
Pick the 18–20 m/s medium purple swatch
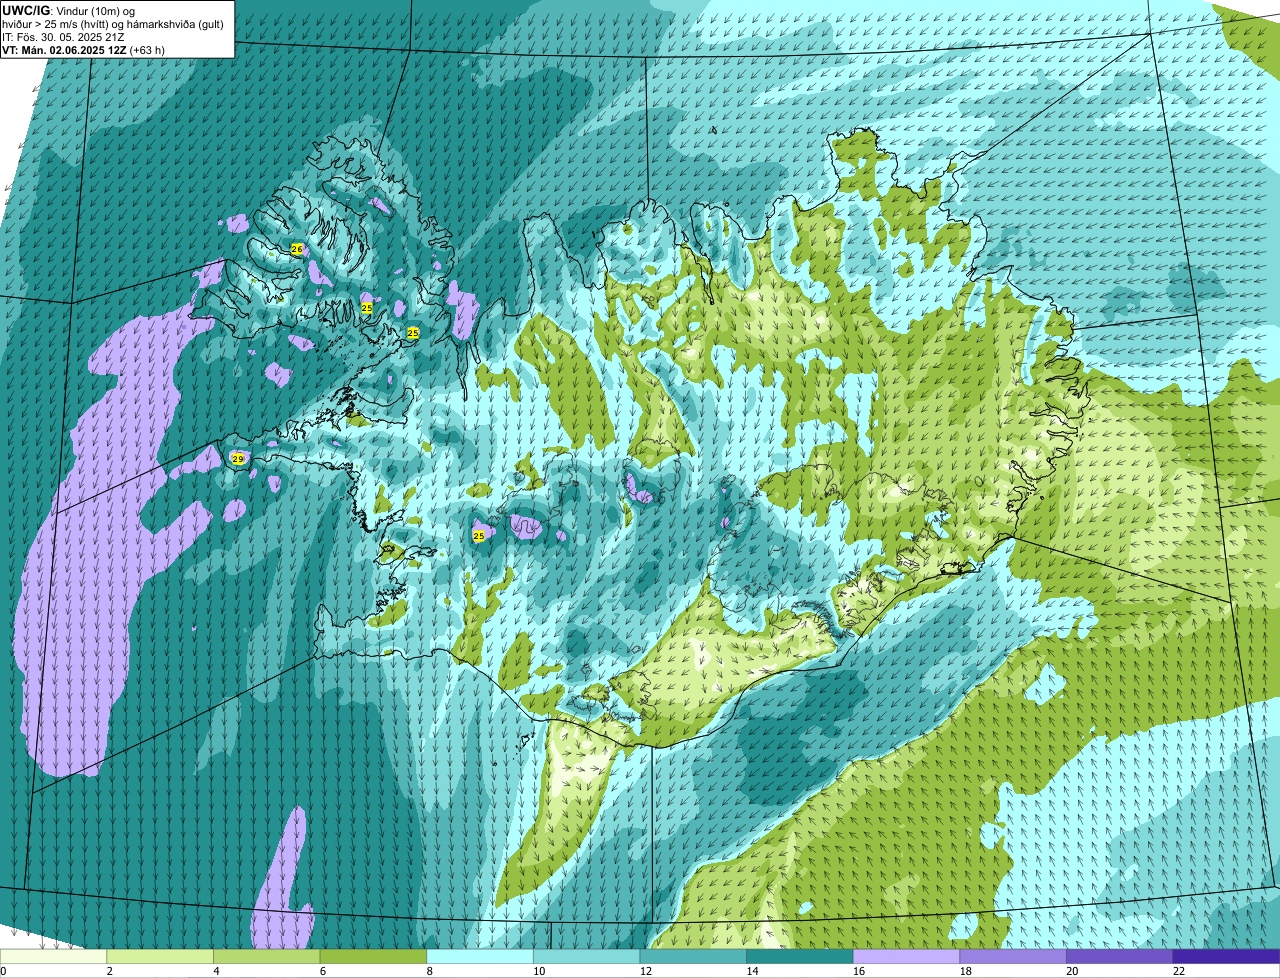coord(1013,956)
